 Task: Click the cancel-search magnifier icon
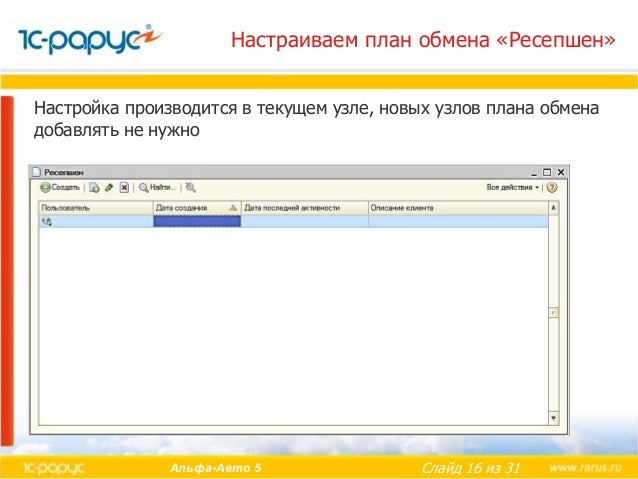(x=190, y=188)
